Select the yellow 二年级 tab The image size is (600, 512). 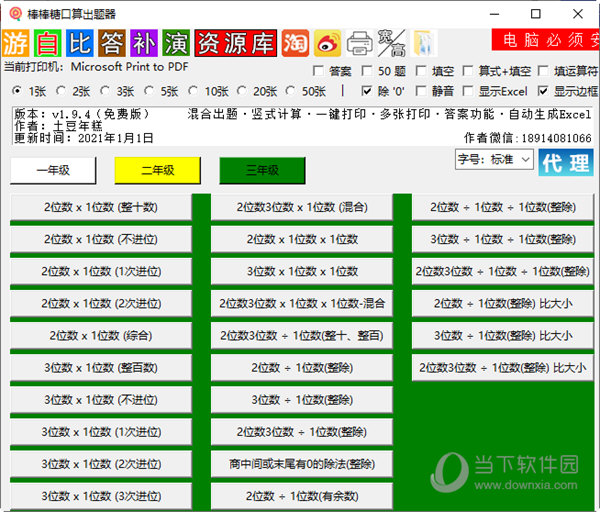point(157,171)
